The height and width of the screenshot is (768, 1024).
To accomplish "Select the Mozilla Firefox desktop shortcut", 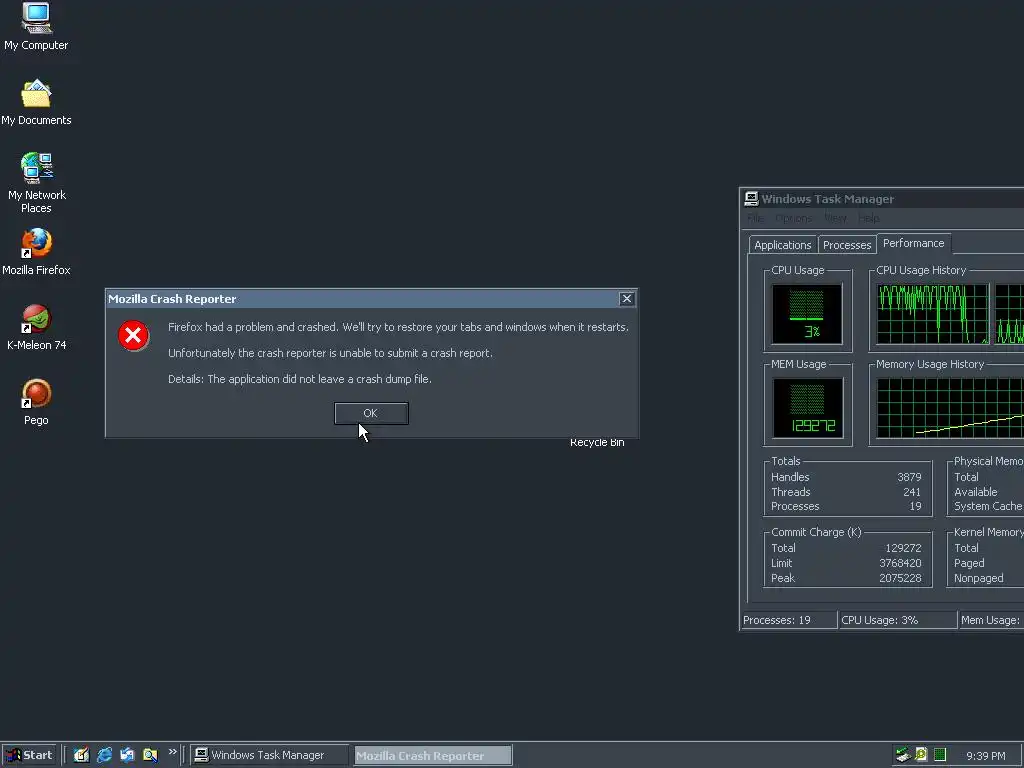I will [x=36, y=251].
